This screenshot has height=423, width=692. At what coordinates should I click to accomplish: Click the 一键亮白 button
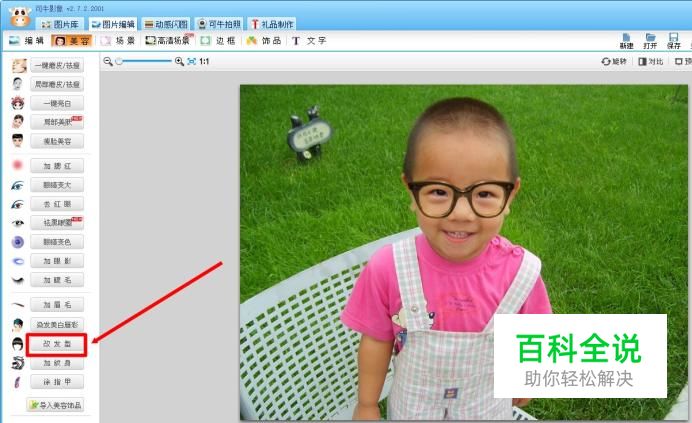[57, 103]
